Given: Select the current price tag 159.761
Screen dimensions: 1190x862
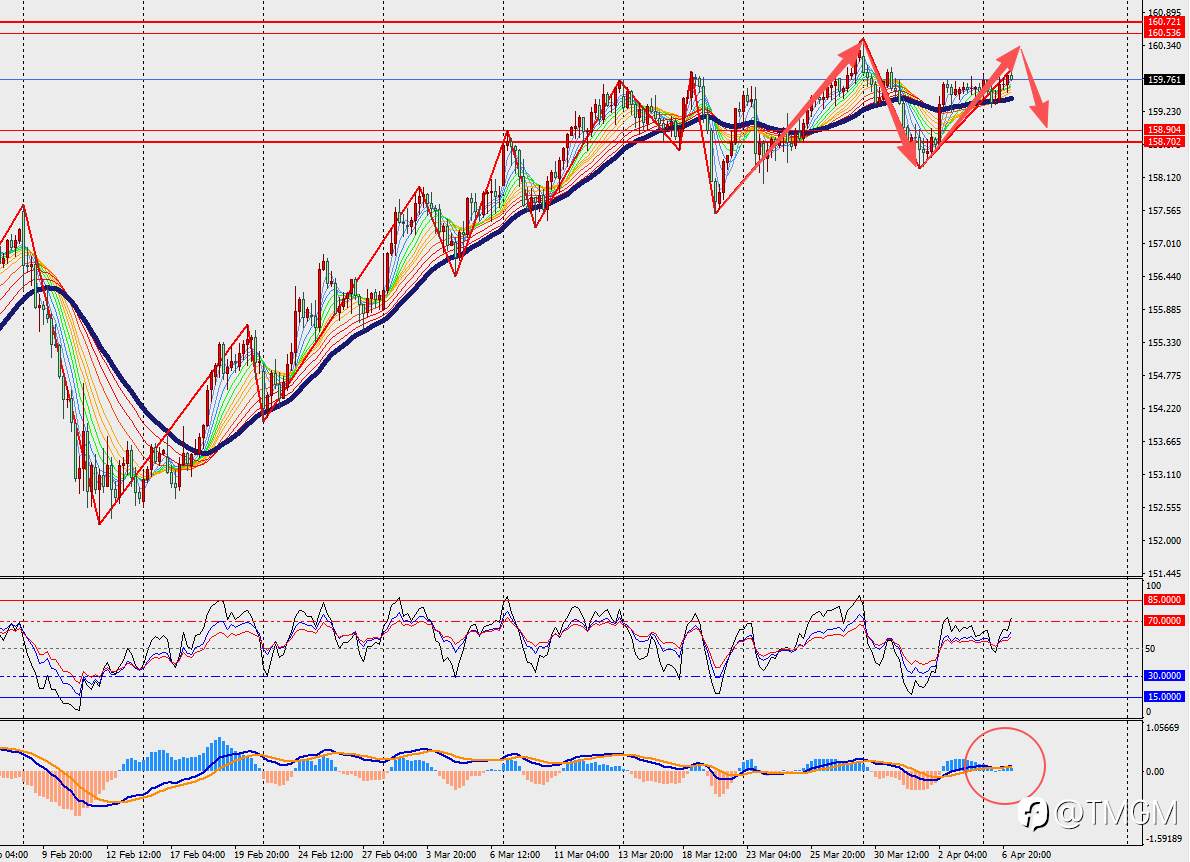Looking at the screenshot, I should tap(1163, 80).
